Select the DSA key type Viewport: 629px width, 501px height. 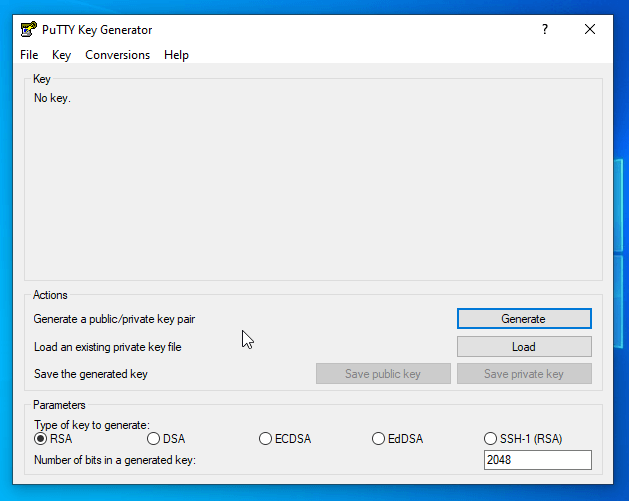pyautogui.click(x=166, y=439)
